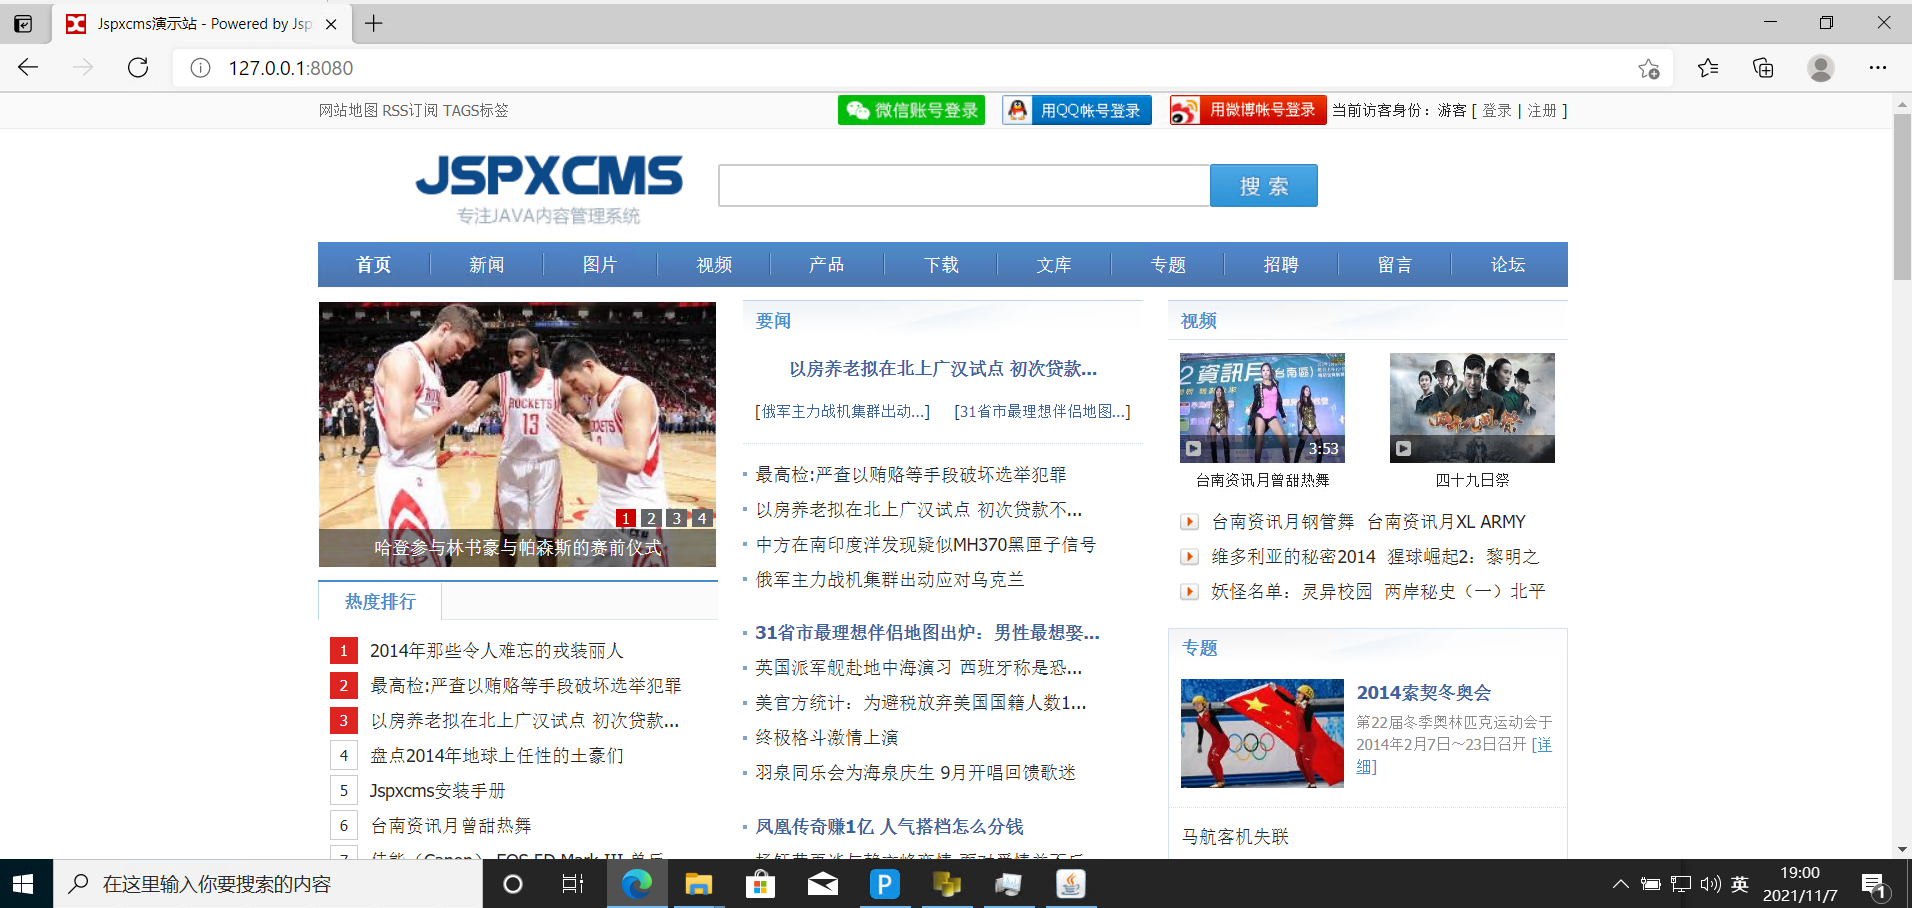This screenshot has width=1912, height=908.
Task: Open bracketed link 31省市最理想伴侣地图...
Action: pos(1042,411)
